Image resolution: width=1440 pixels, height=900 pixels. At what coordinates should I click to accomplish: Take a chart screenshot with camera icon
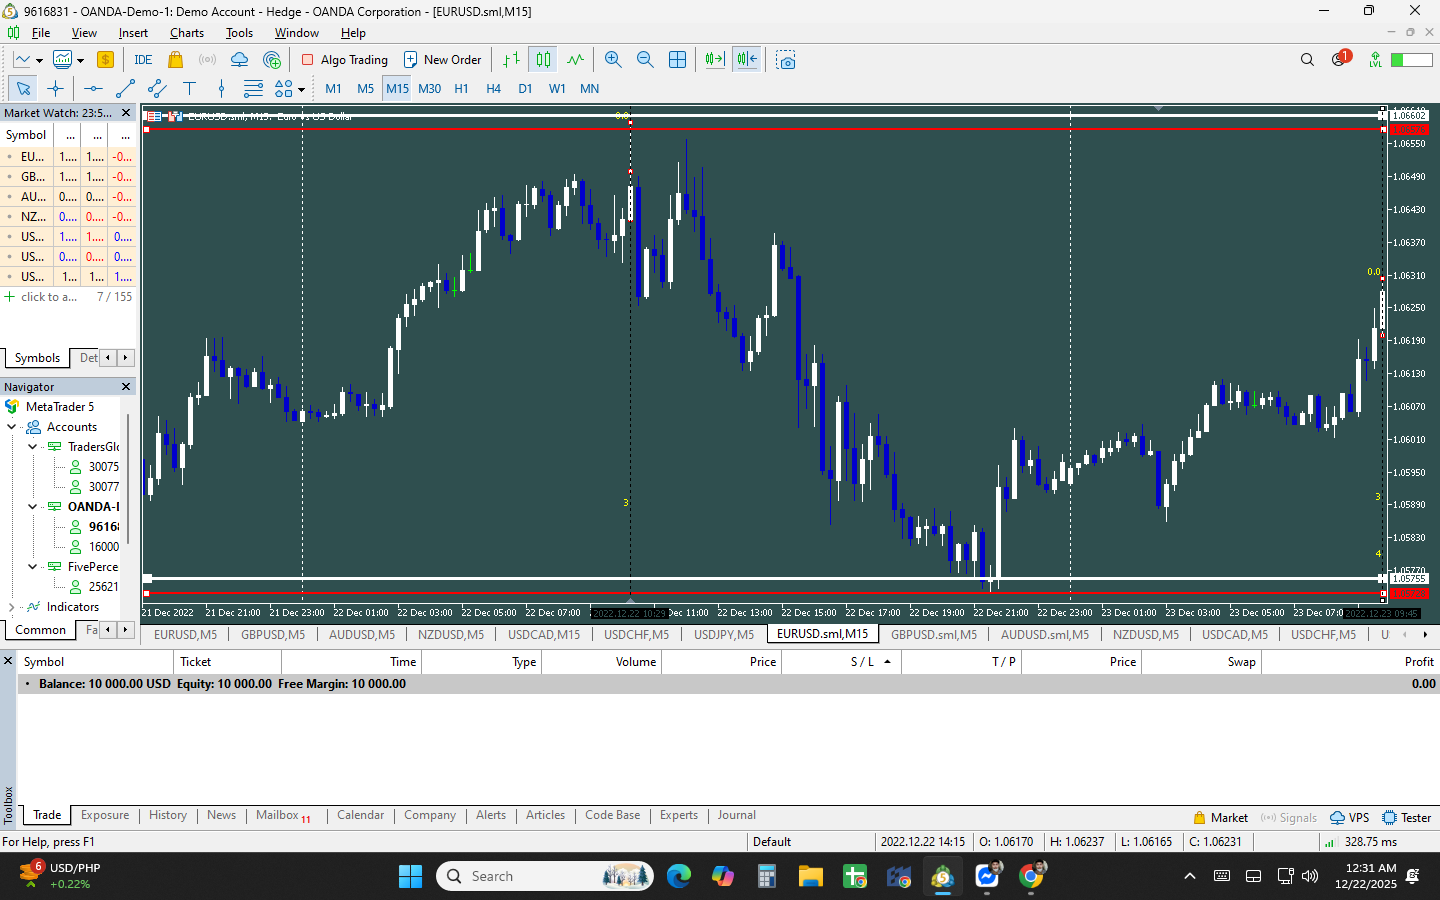786,60
